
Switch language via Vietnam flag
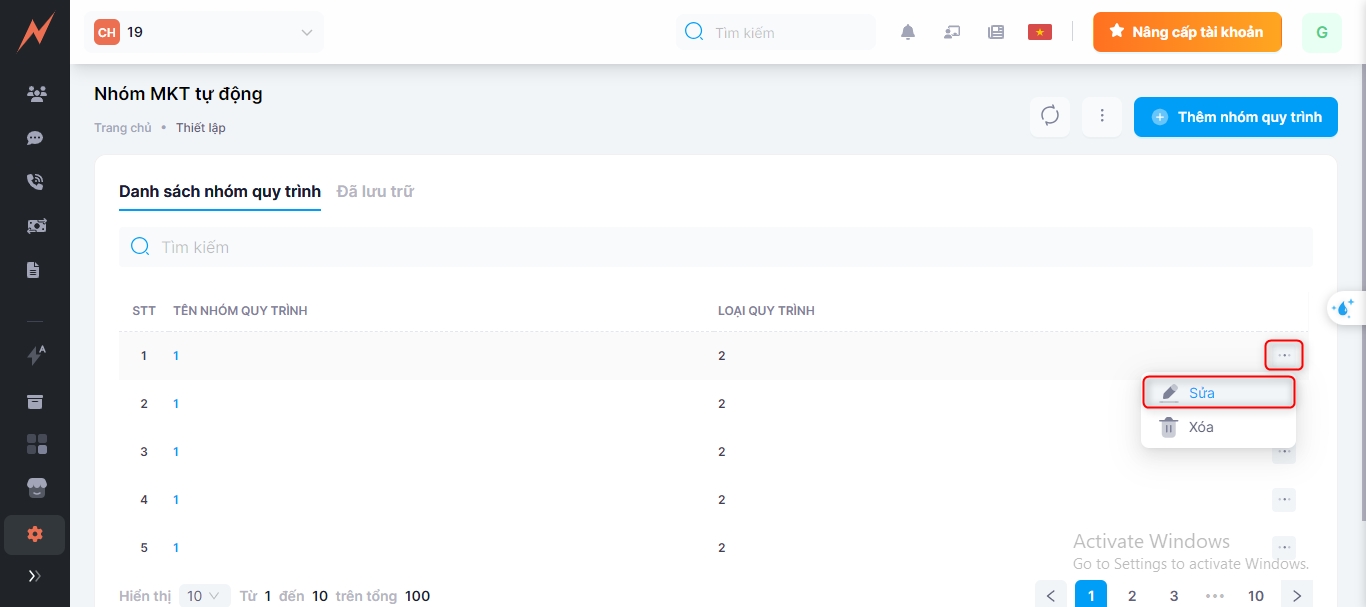(1040, 32)
